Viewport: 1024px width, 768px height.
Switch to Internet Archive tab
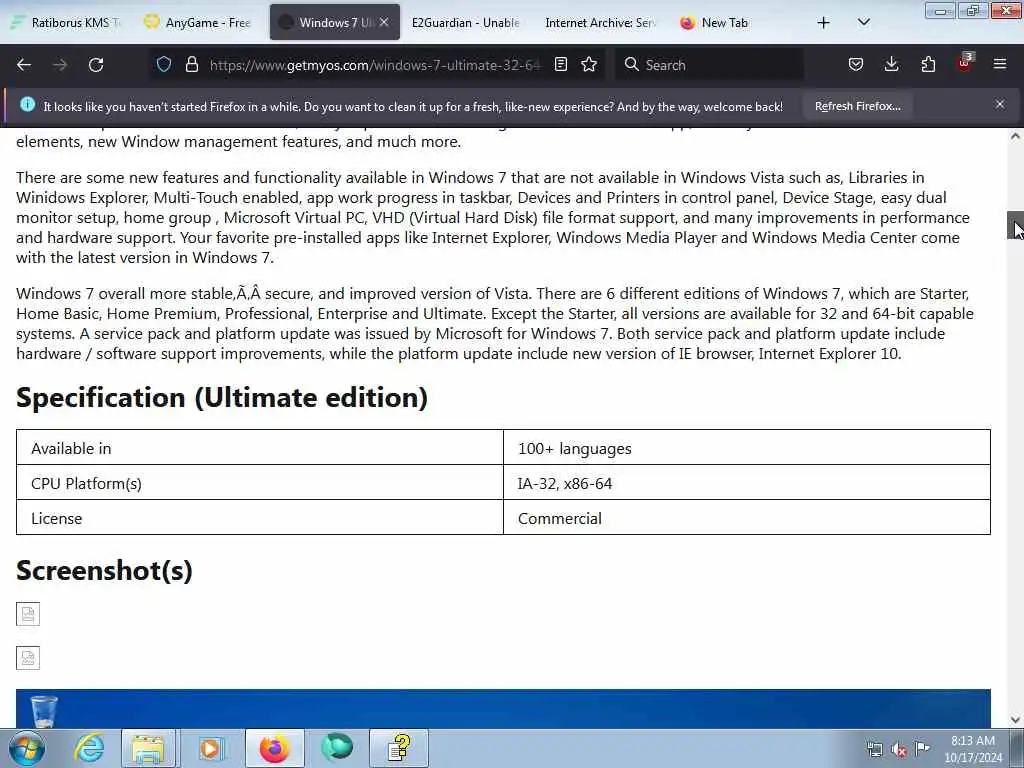600,22
